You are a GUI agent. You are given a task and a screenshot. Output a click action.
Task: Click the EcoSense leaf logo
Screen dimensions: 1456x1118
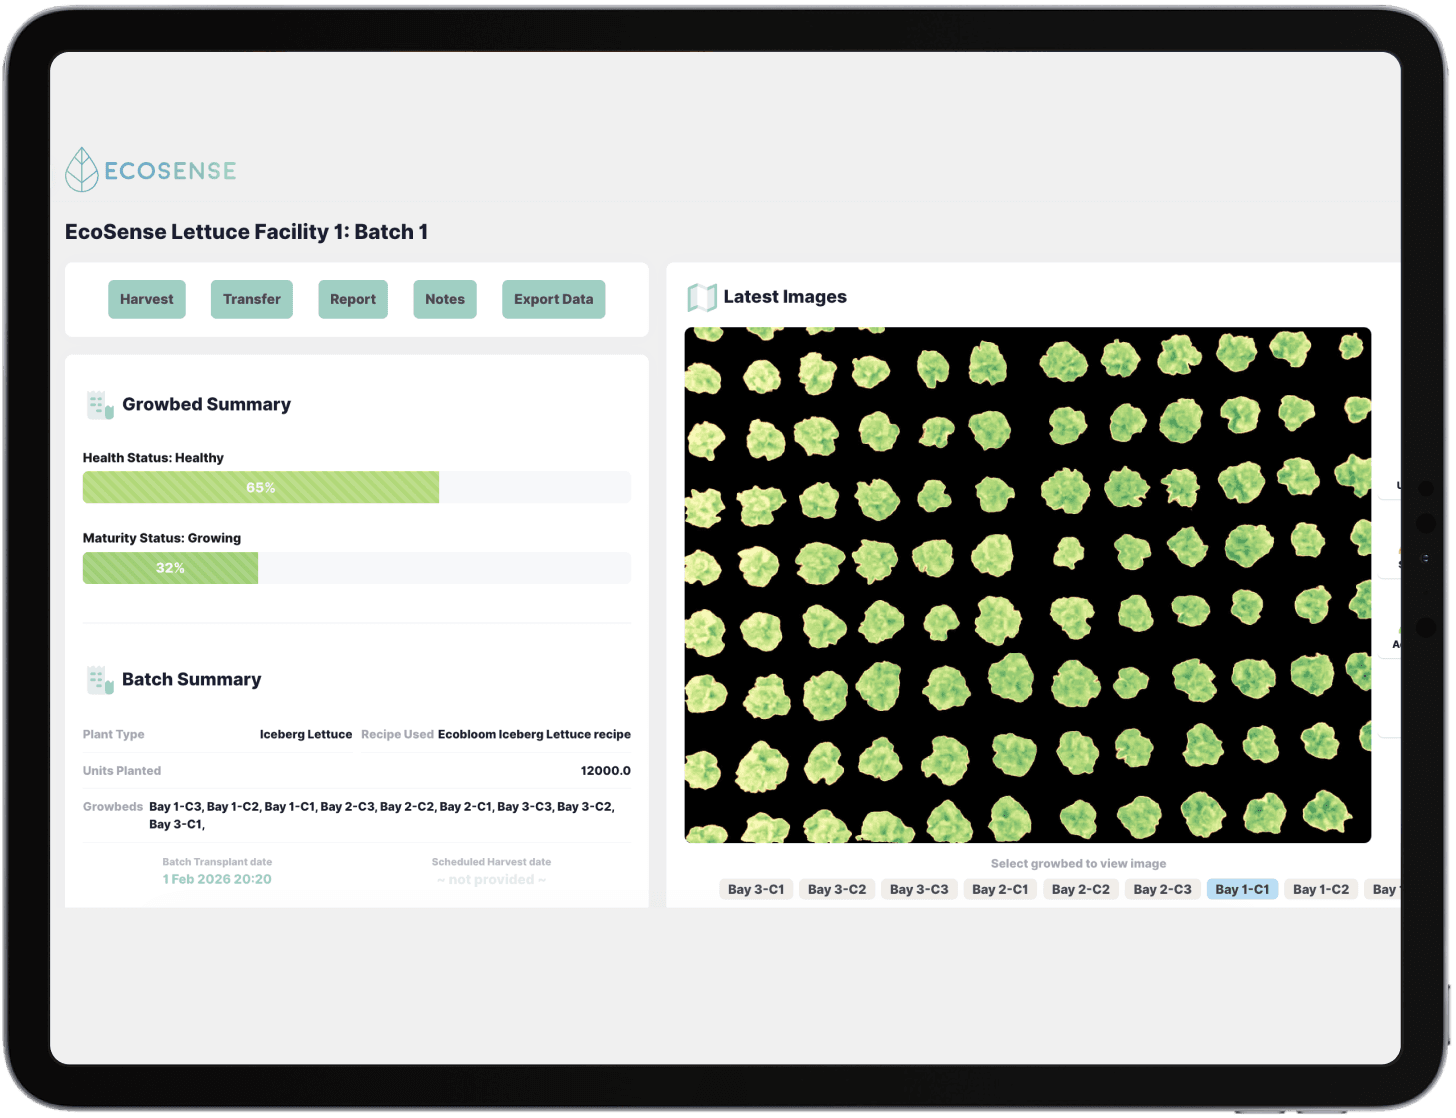coord(81,170)
